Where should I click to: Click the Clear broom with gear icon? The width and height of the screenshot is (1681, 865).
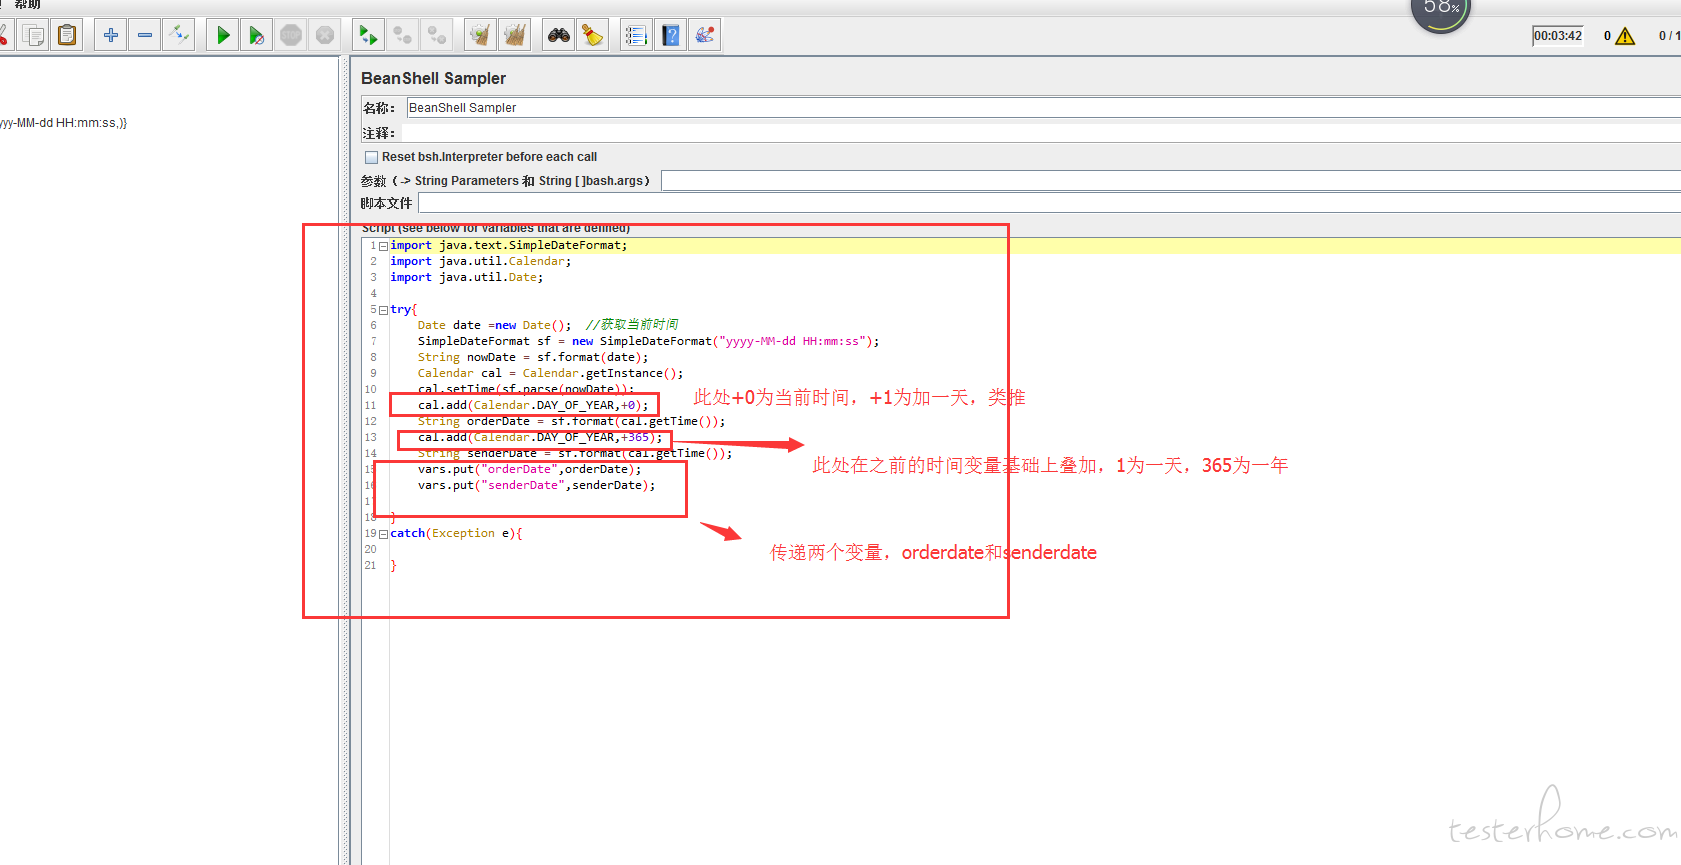pyautogui.click(x=480, y=35)
